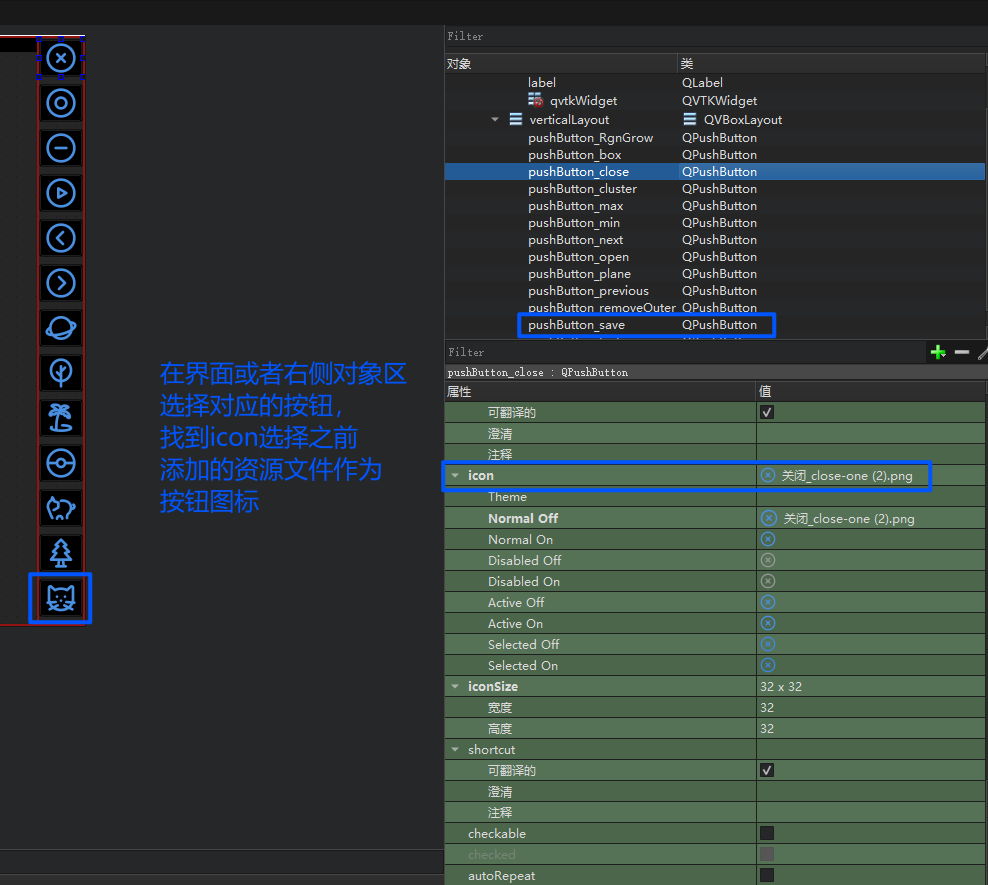
Task: Click the palm tree button icon
Action: click(60, 418)
